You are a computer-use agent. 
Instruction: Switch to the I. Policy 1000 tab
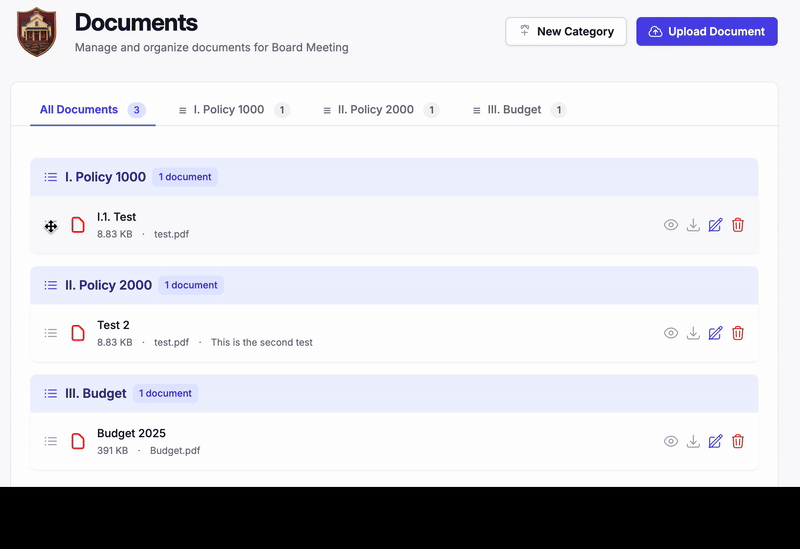tap(234, 110)
